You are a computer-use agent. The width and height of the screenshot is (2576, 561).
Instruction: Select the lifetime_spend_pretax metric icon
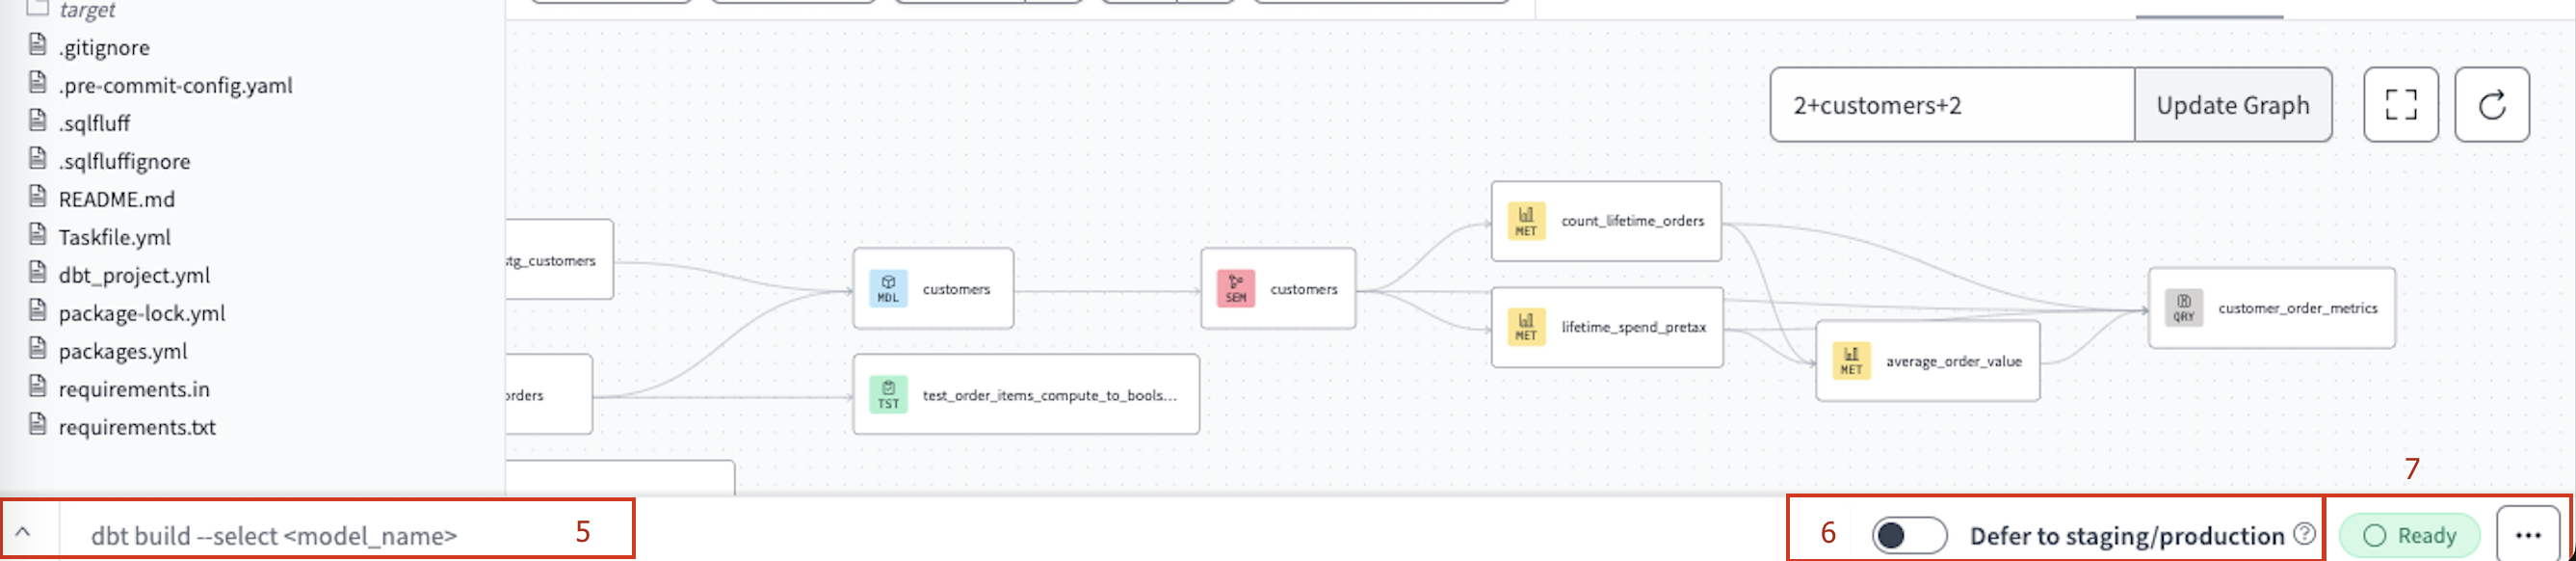click(x=1525, y=327)
